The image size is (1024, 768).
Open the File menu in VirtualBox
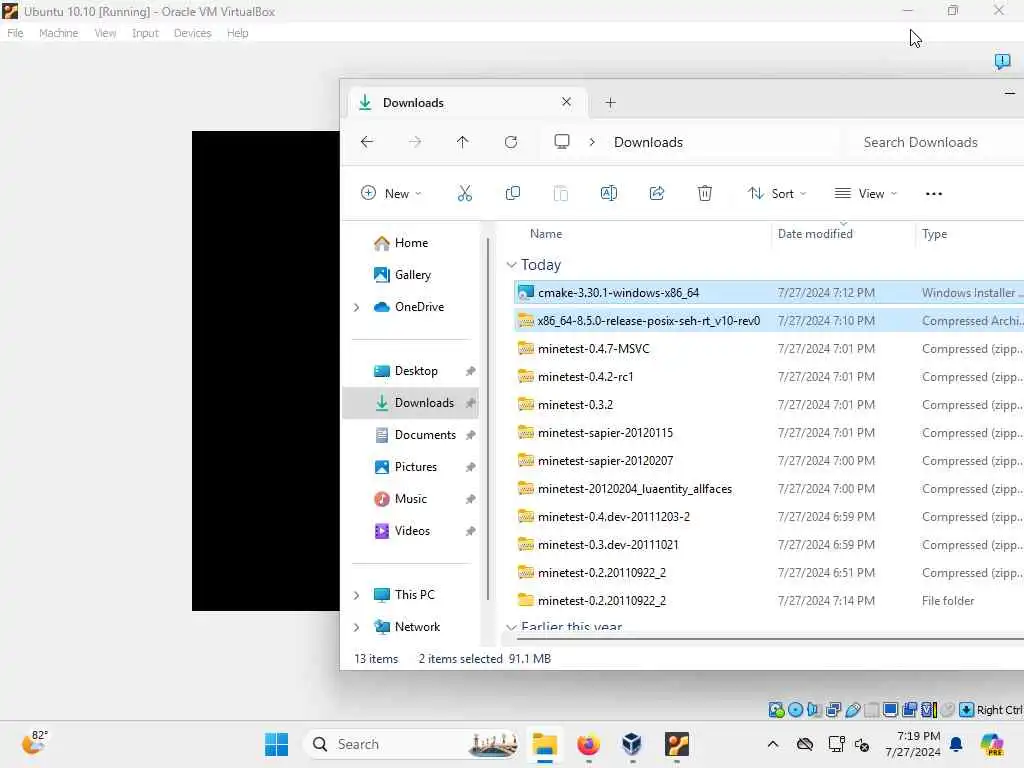[15, 33]
